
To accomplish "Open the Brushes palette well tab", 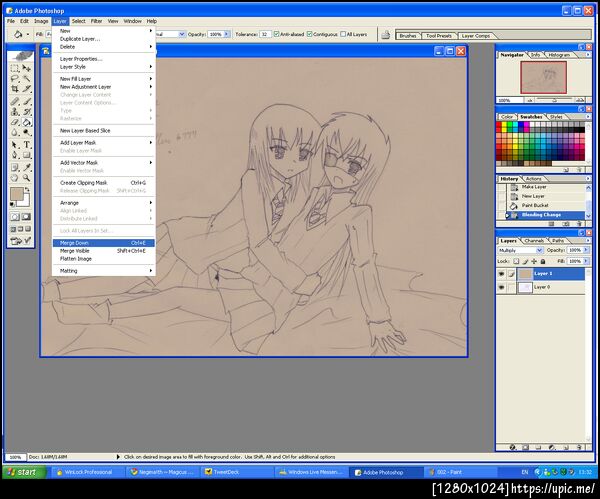I will click(408, 36).
